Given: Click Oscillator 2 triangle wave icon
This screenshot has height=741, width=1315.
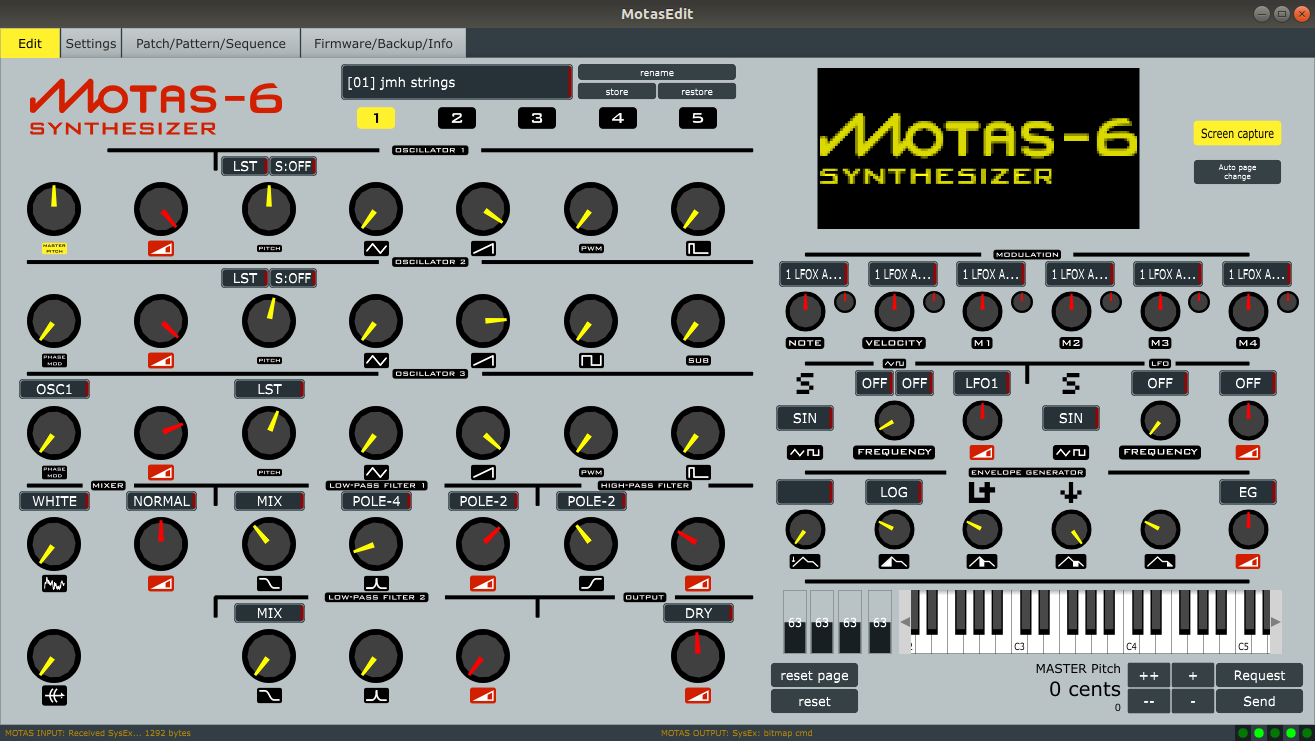Looking at the screenshot, I should (x=376, y=359).
